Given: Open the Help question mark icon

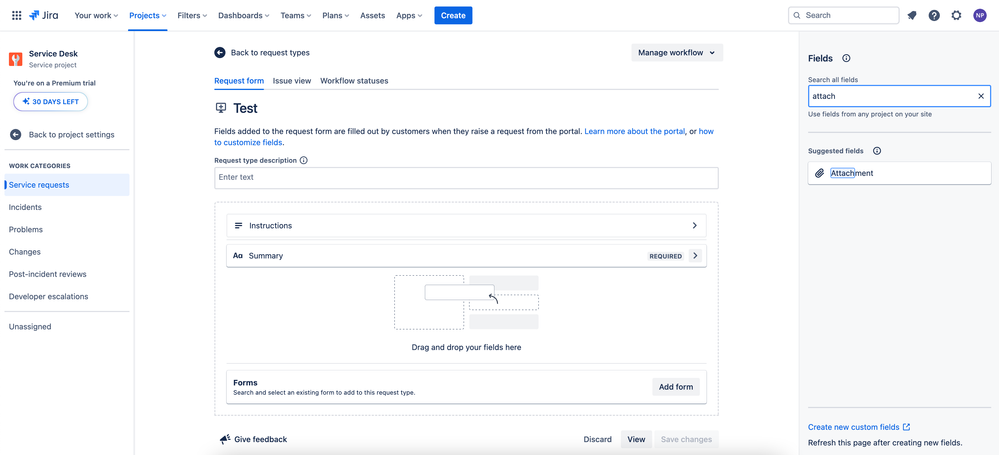Looking at the screenshot, I should (x=934, y=15).
